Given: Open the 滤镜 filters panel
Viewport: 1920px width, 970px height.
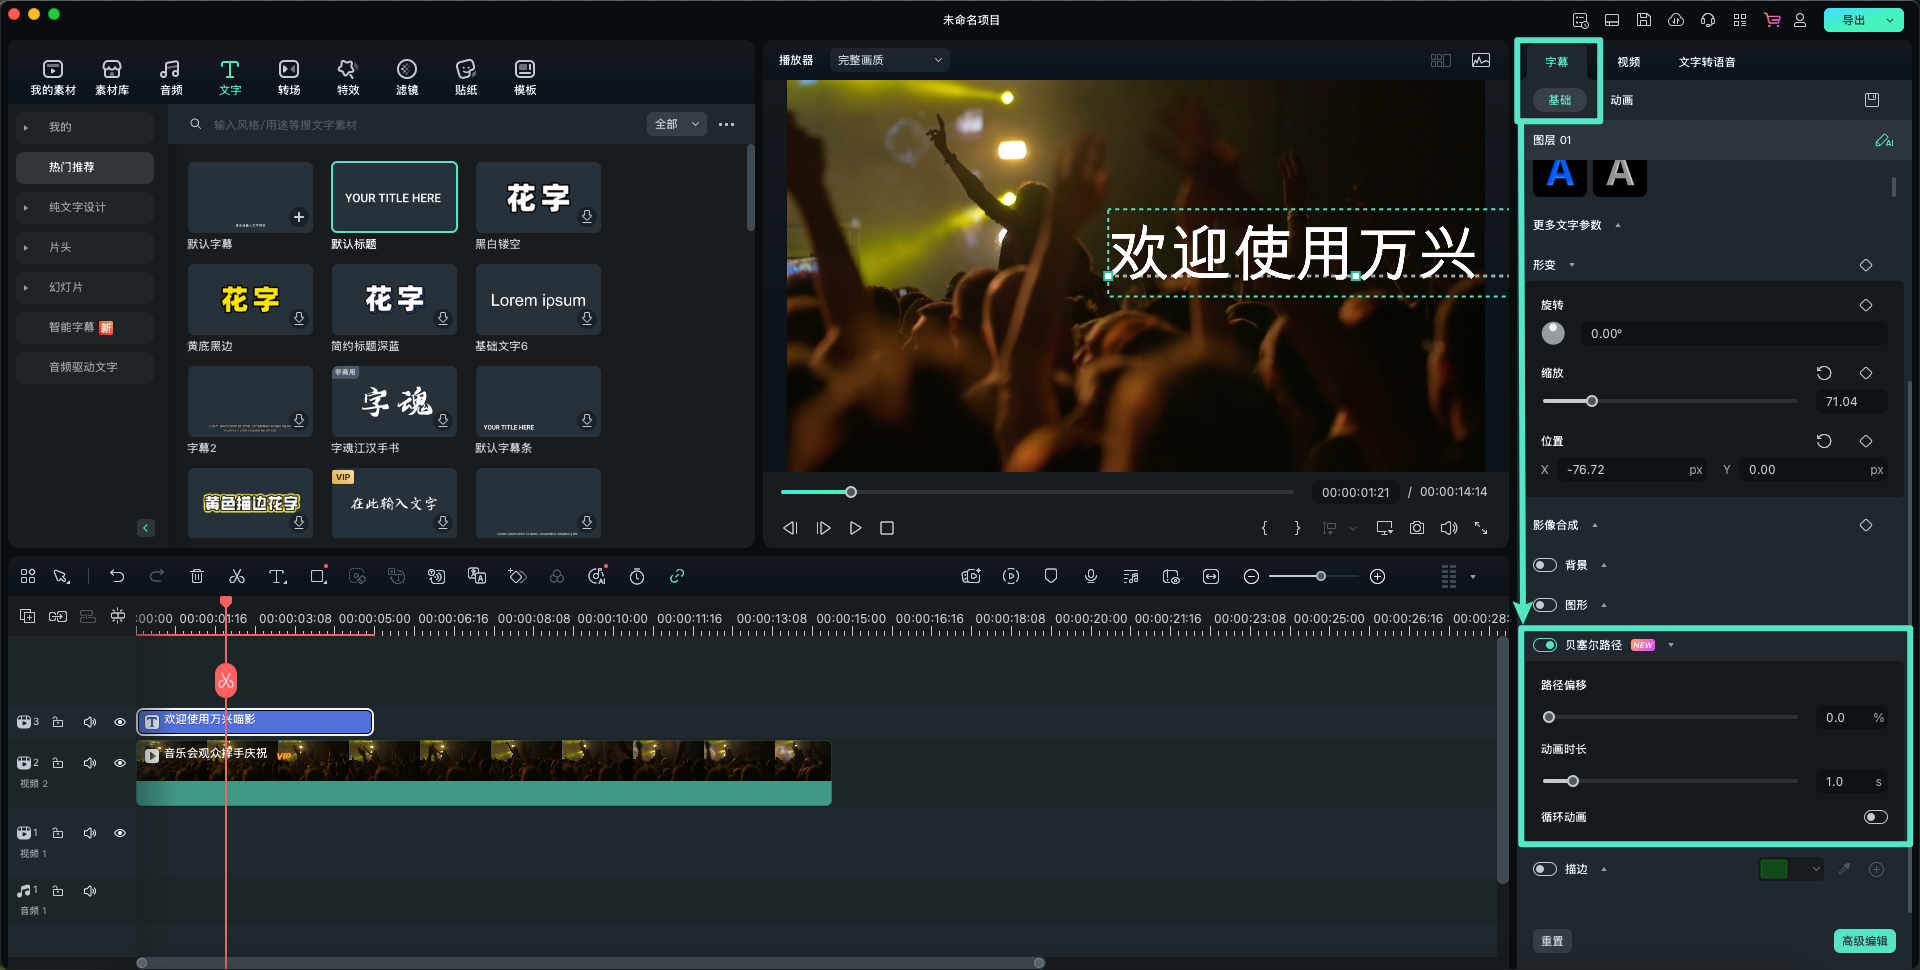Looking at the screenshot, I should (x=406, y=77).
